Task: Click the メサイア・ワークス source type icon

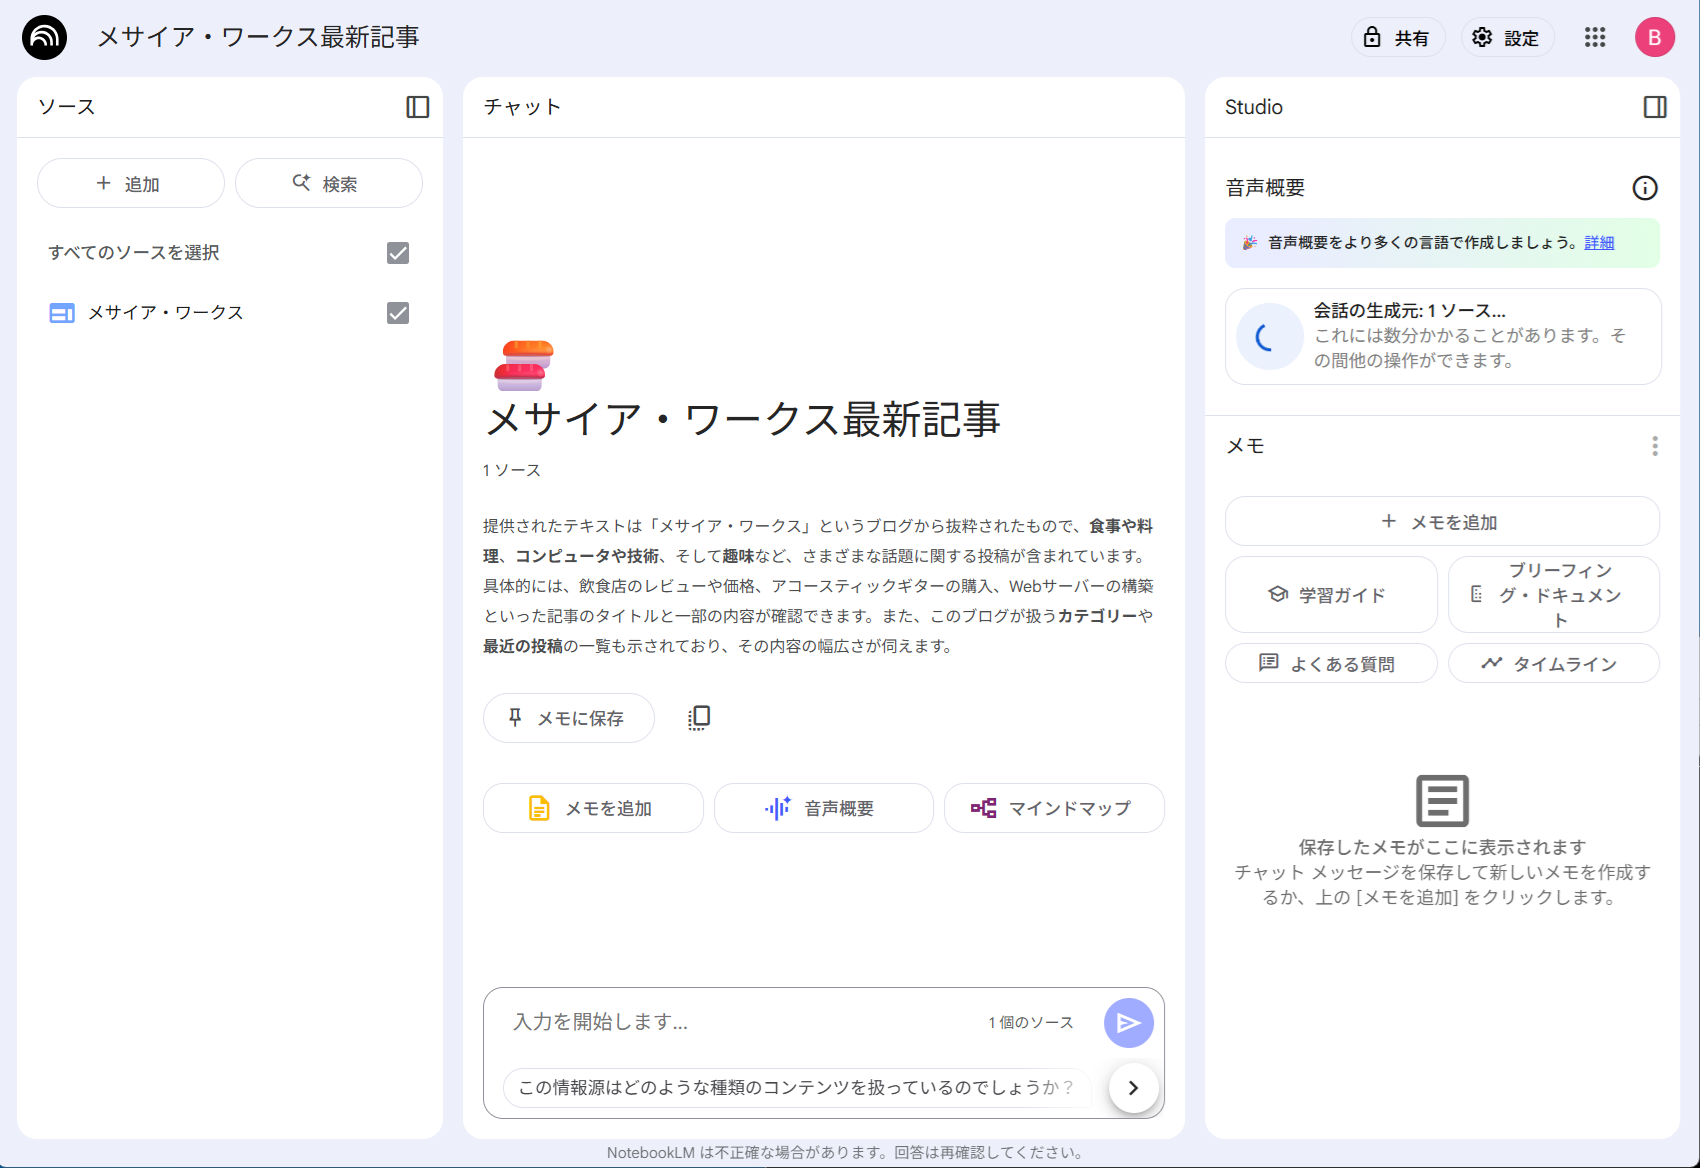Action: 62,313
